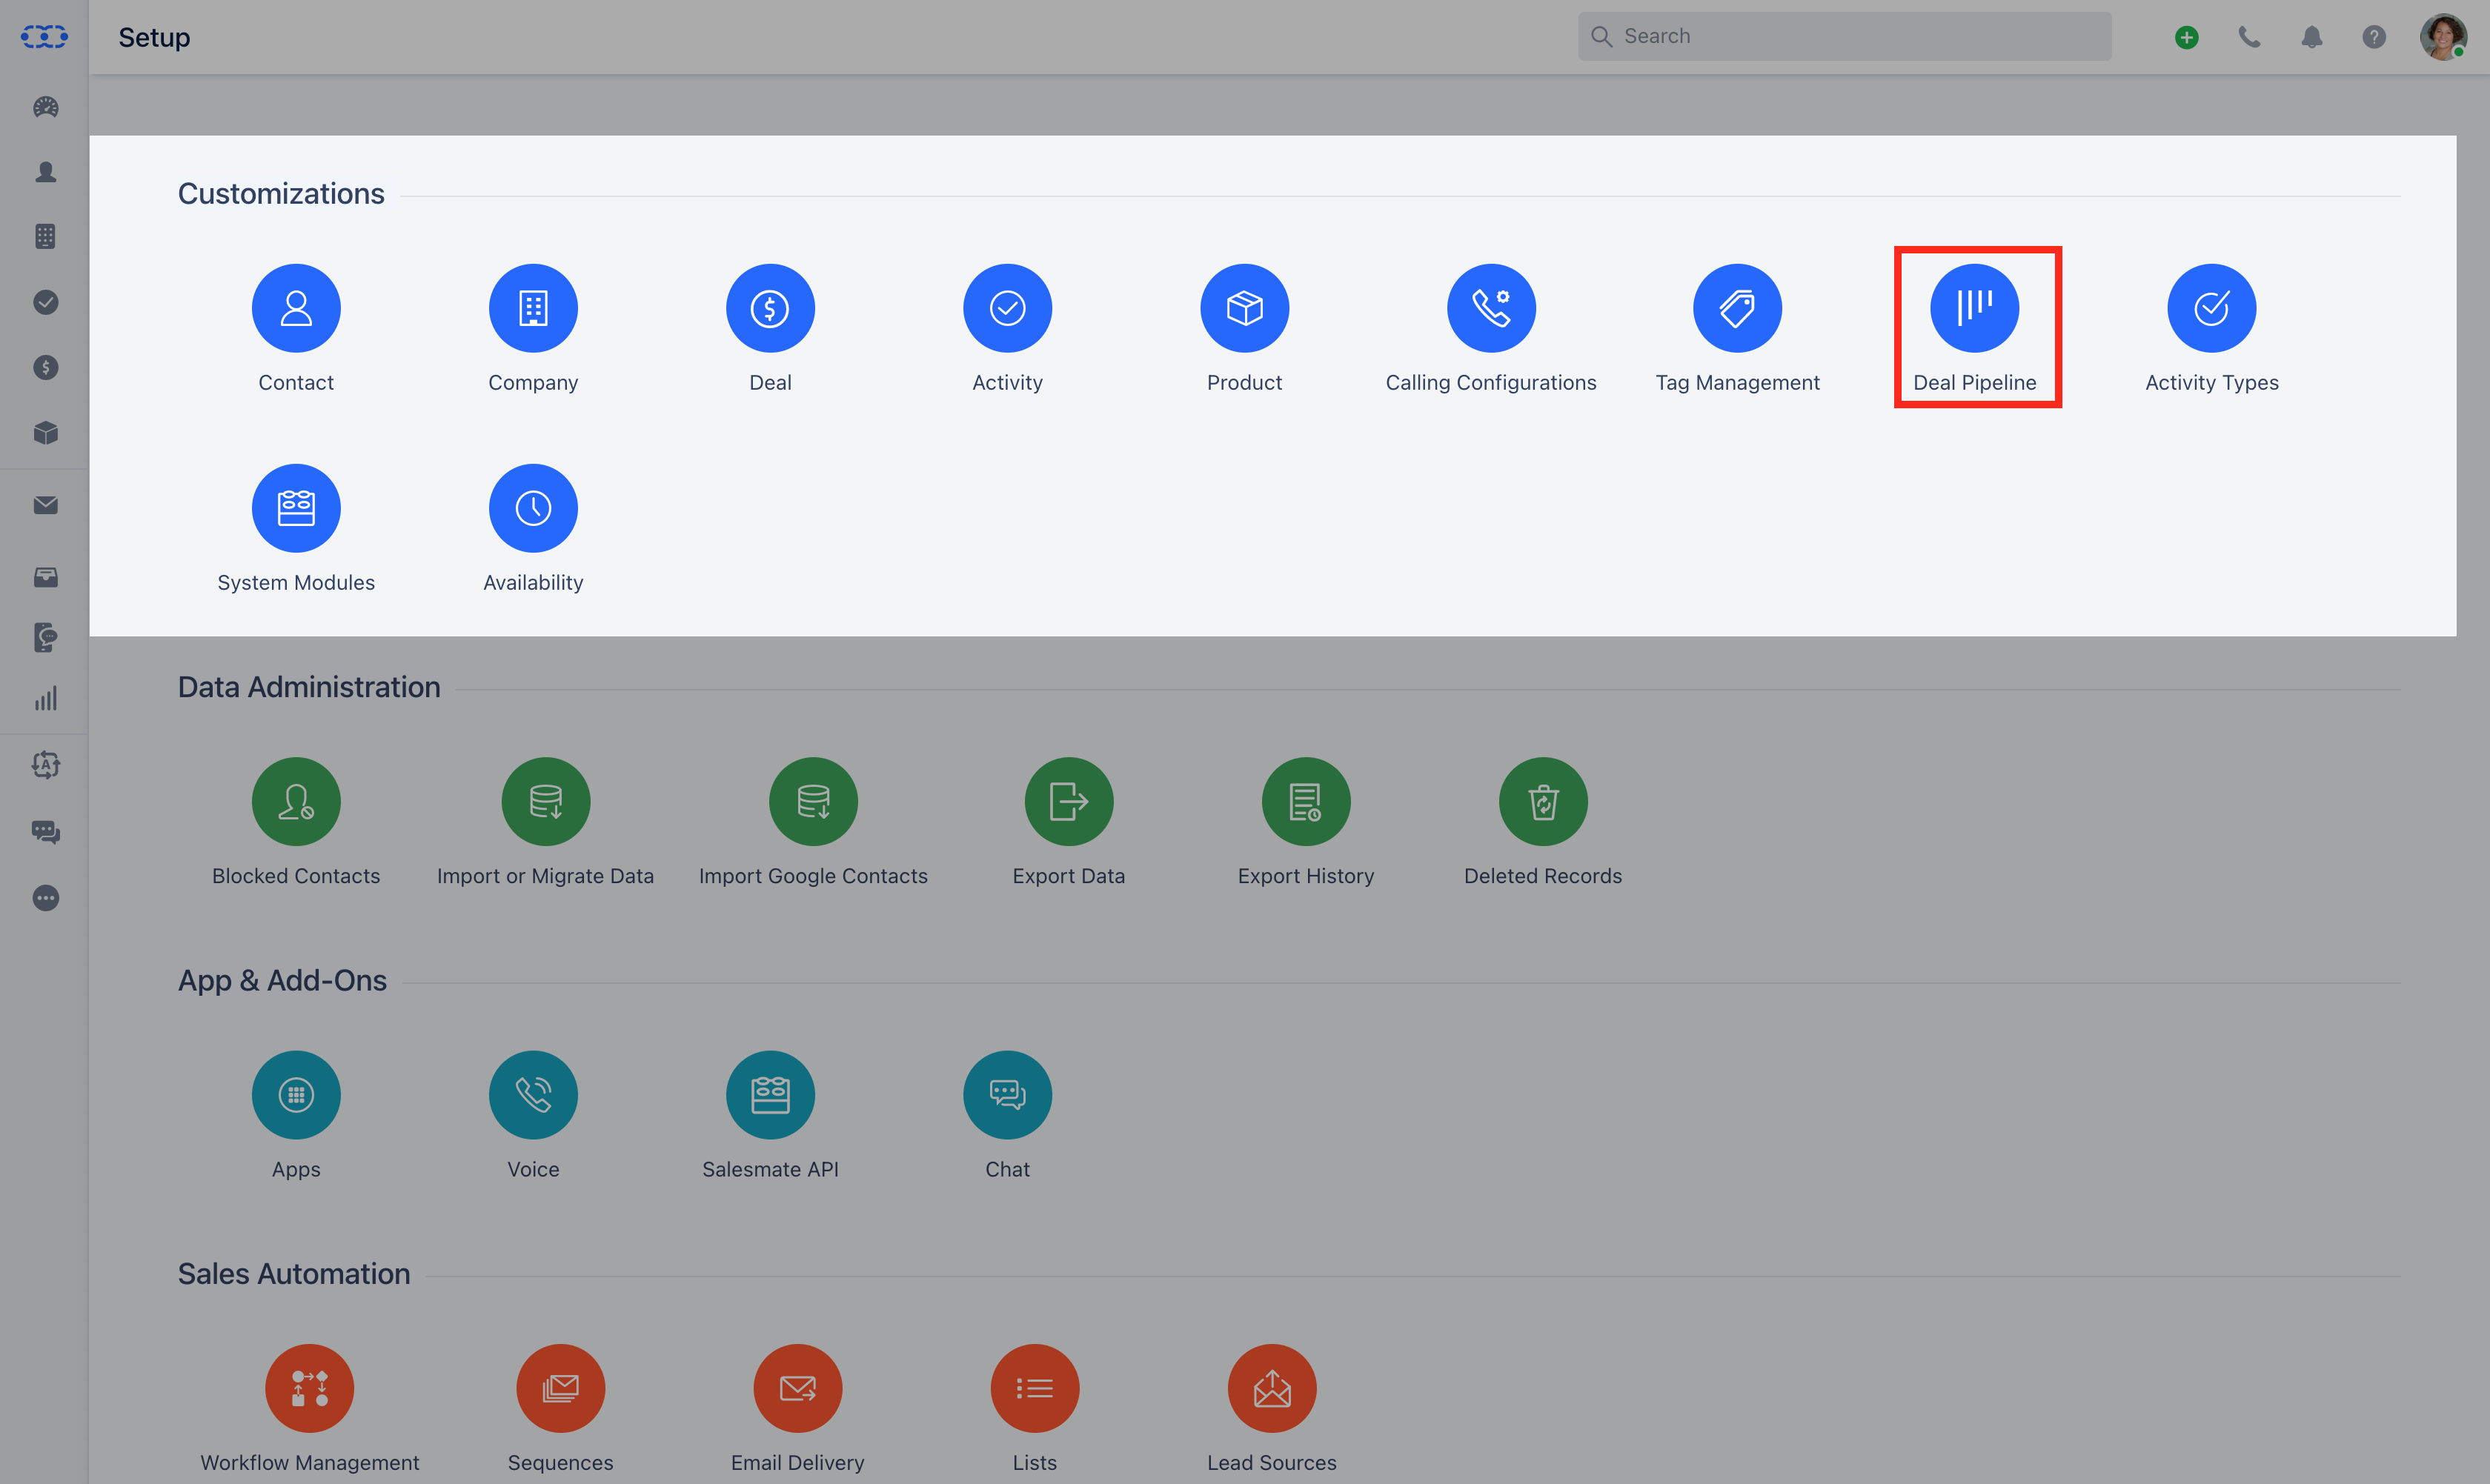Open the notifications bell
Screen dimensions: 2490x1484
[x=2311, y=37]
